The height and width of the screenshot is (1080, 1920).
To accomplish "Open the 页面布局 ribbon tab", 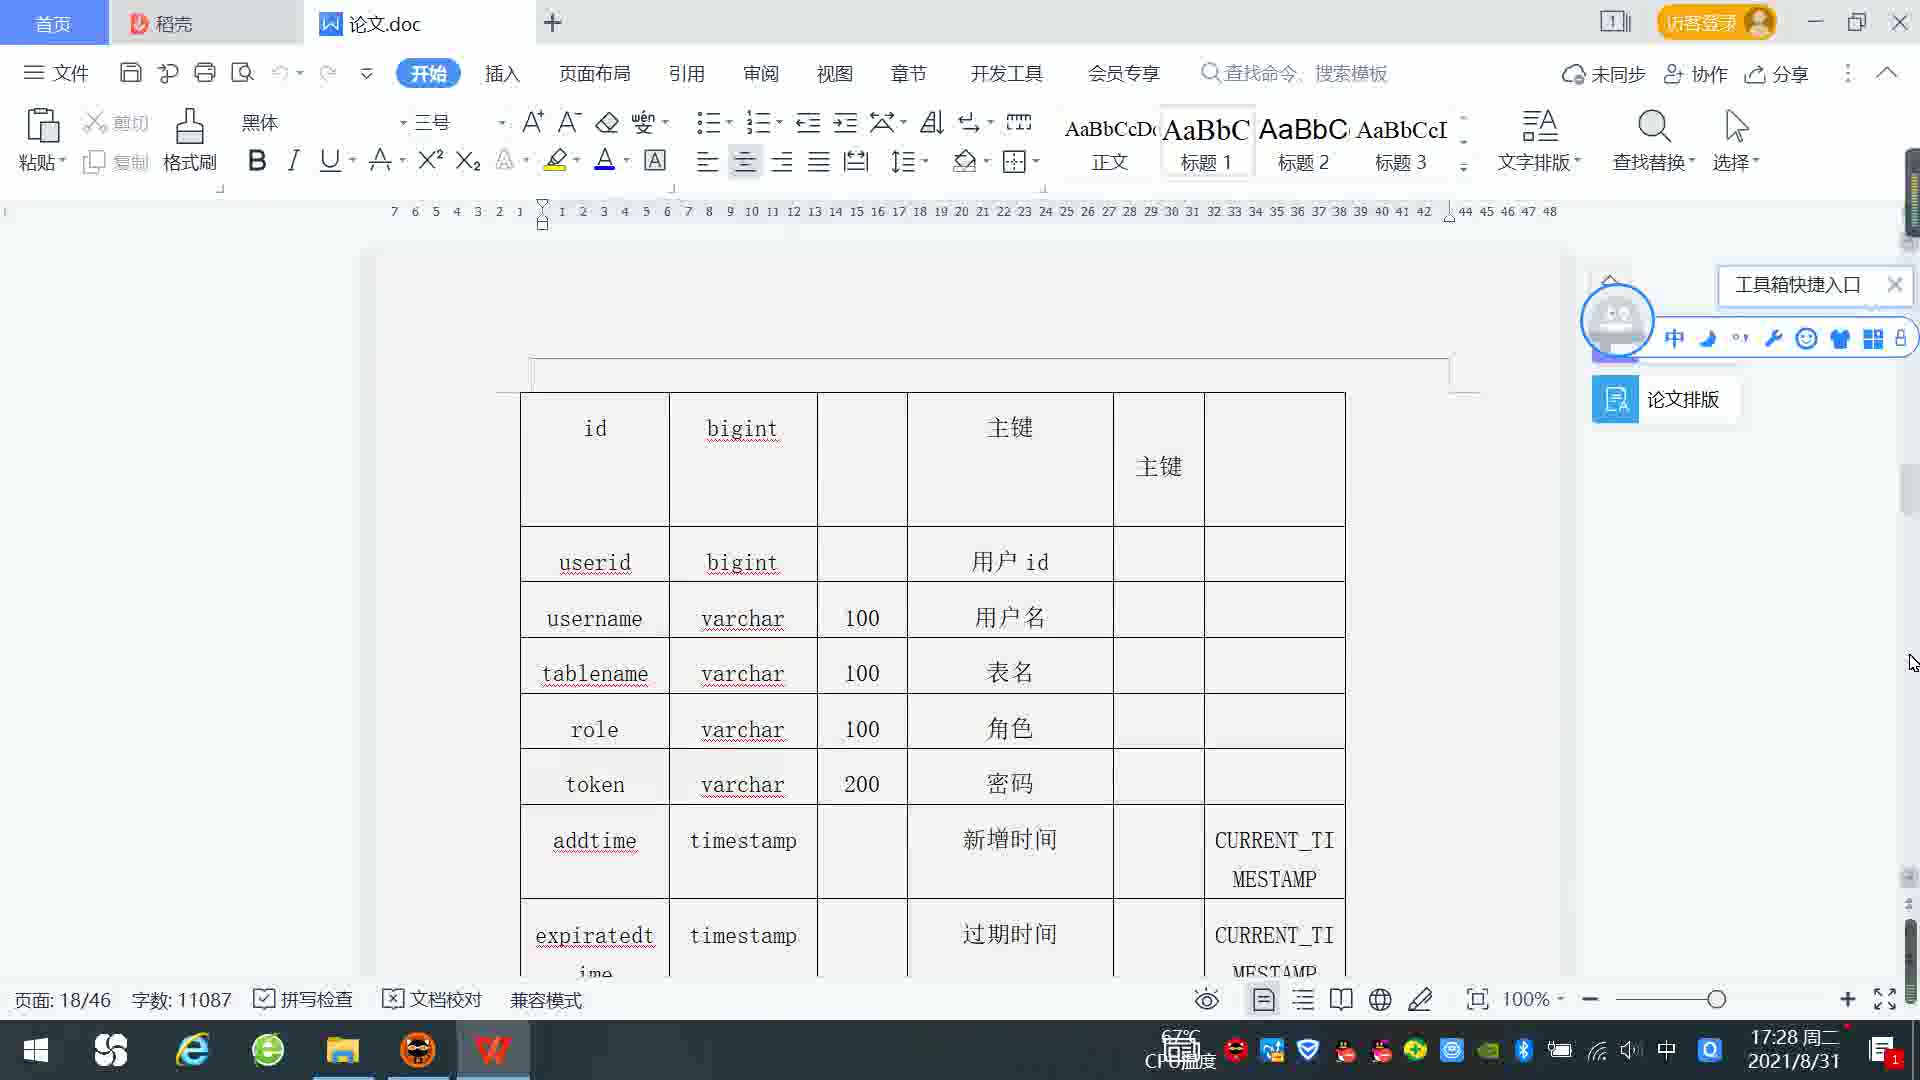I will coord(594,73).
